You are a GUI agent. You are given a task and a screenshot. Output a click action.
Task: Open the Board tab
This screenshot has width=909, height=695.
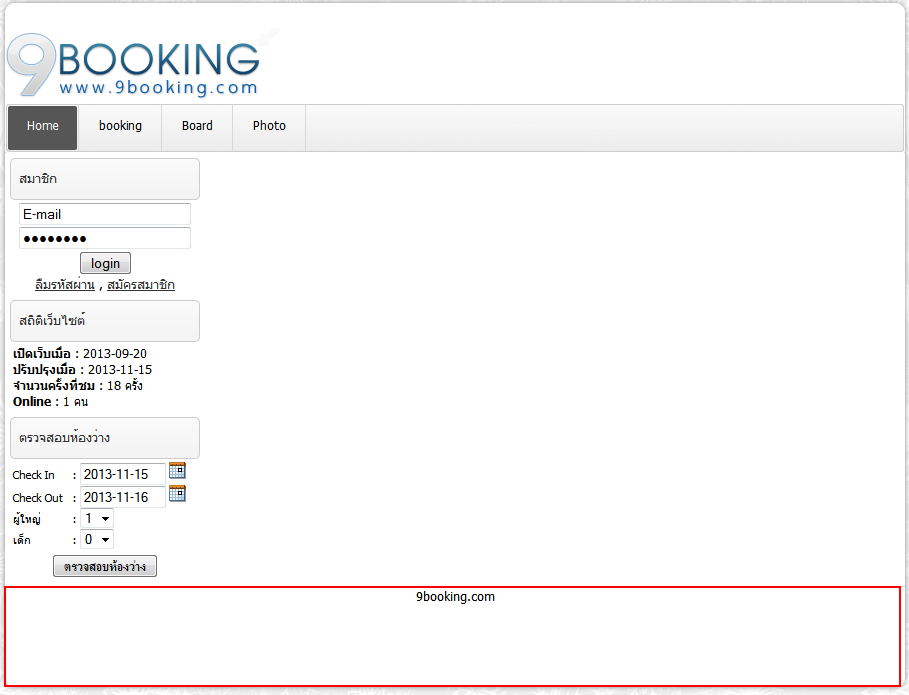coord(197,128)
